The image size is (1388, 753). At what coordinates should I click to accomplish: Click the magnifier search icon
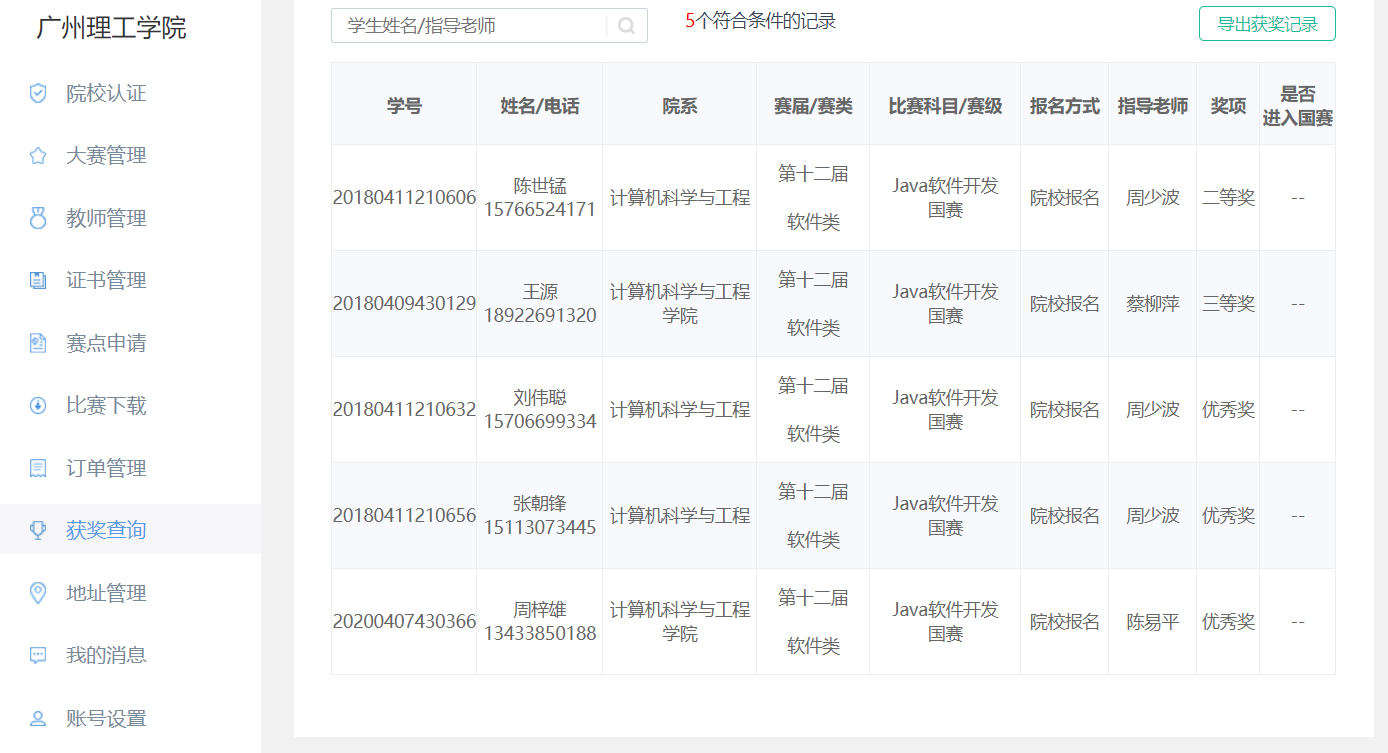626,26
